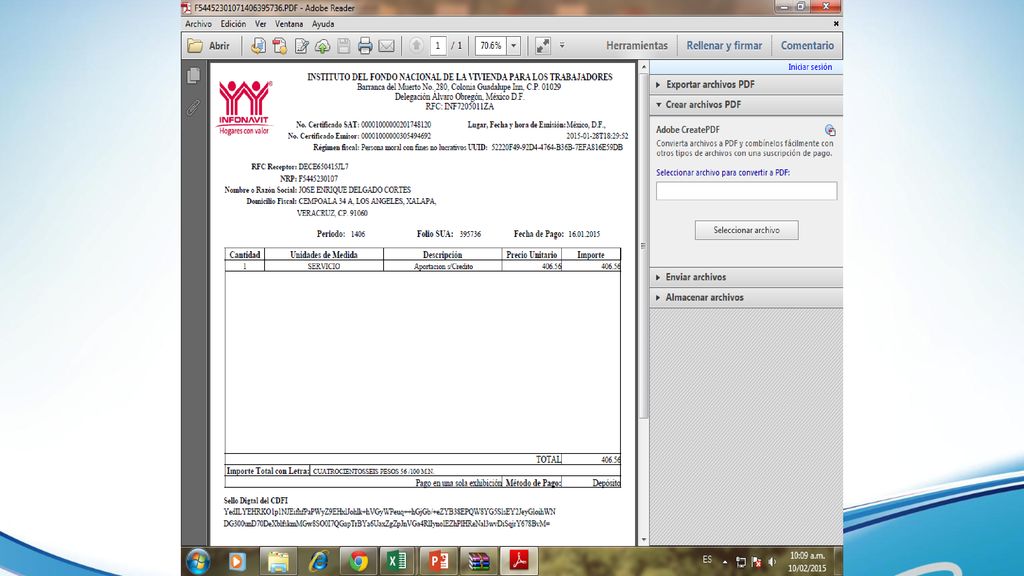This screenshot has height=576, width=1024.
Task: Click the network tray icon
Action: click(x=741, y=562)
